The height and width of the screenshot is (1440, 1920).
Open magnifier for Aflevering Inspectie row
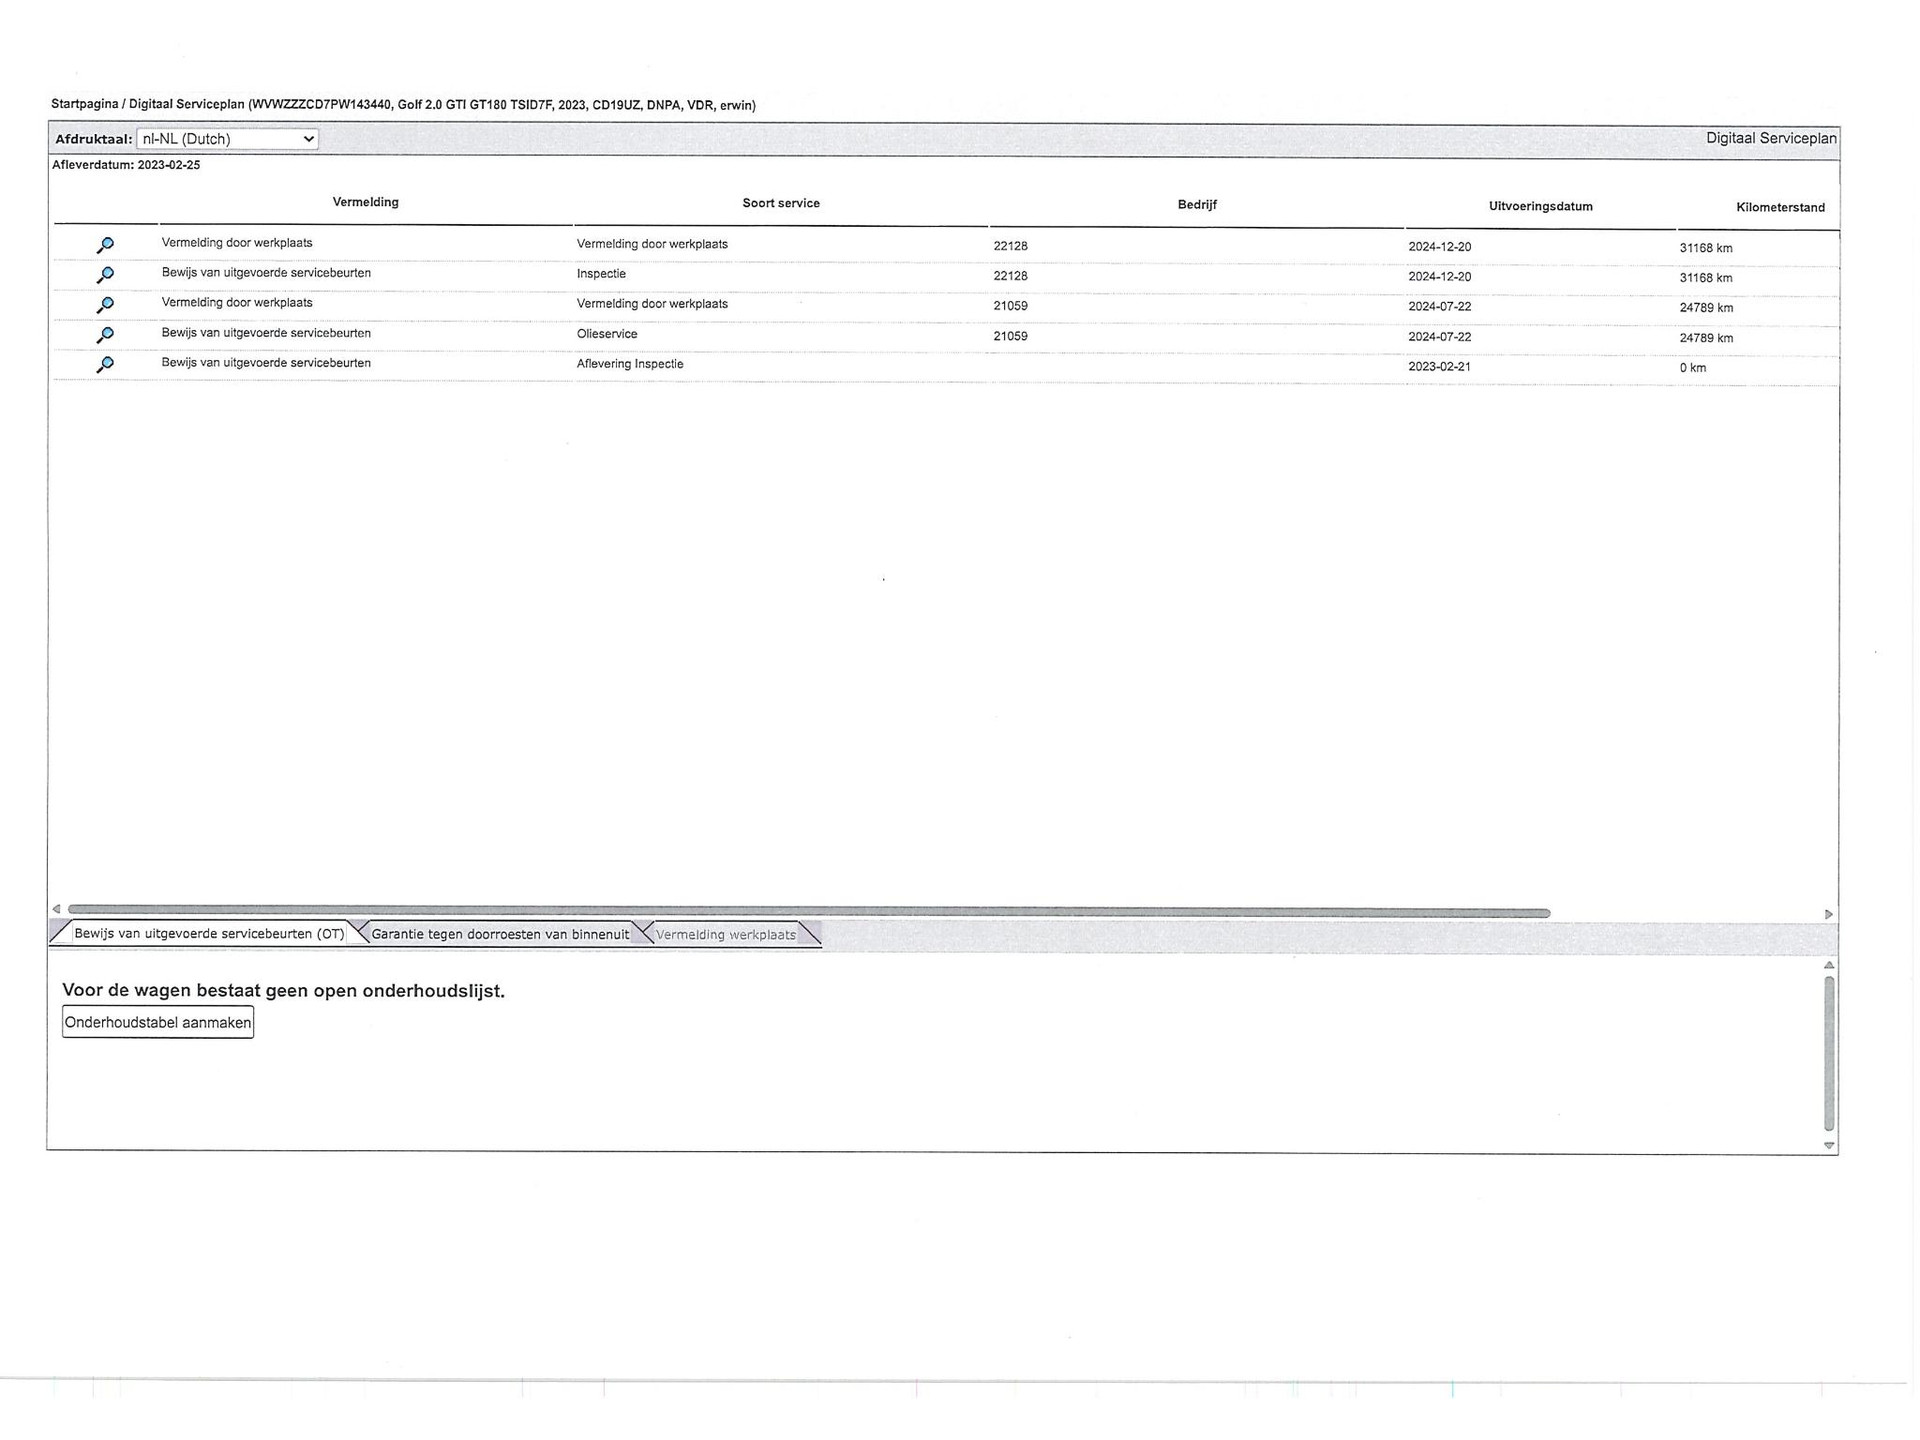(105, 365)
